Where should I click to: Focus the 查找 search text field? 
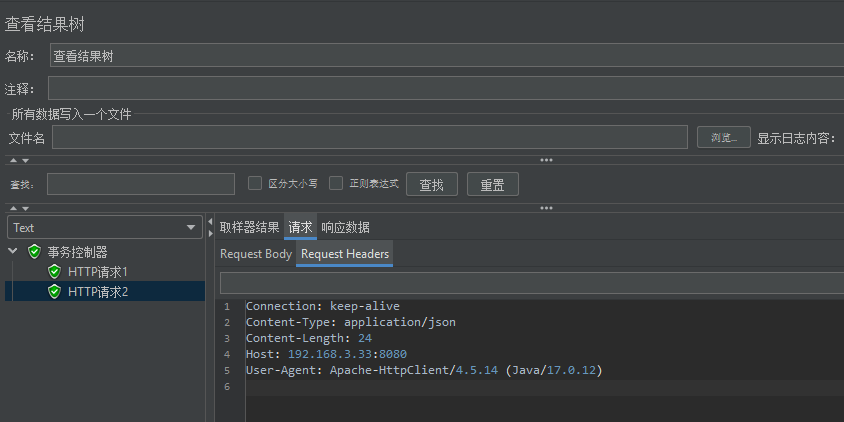tap(141, 184)
